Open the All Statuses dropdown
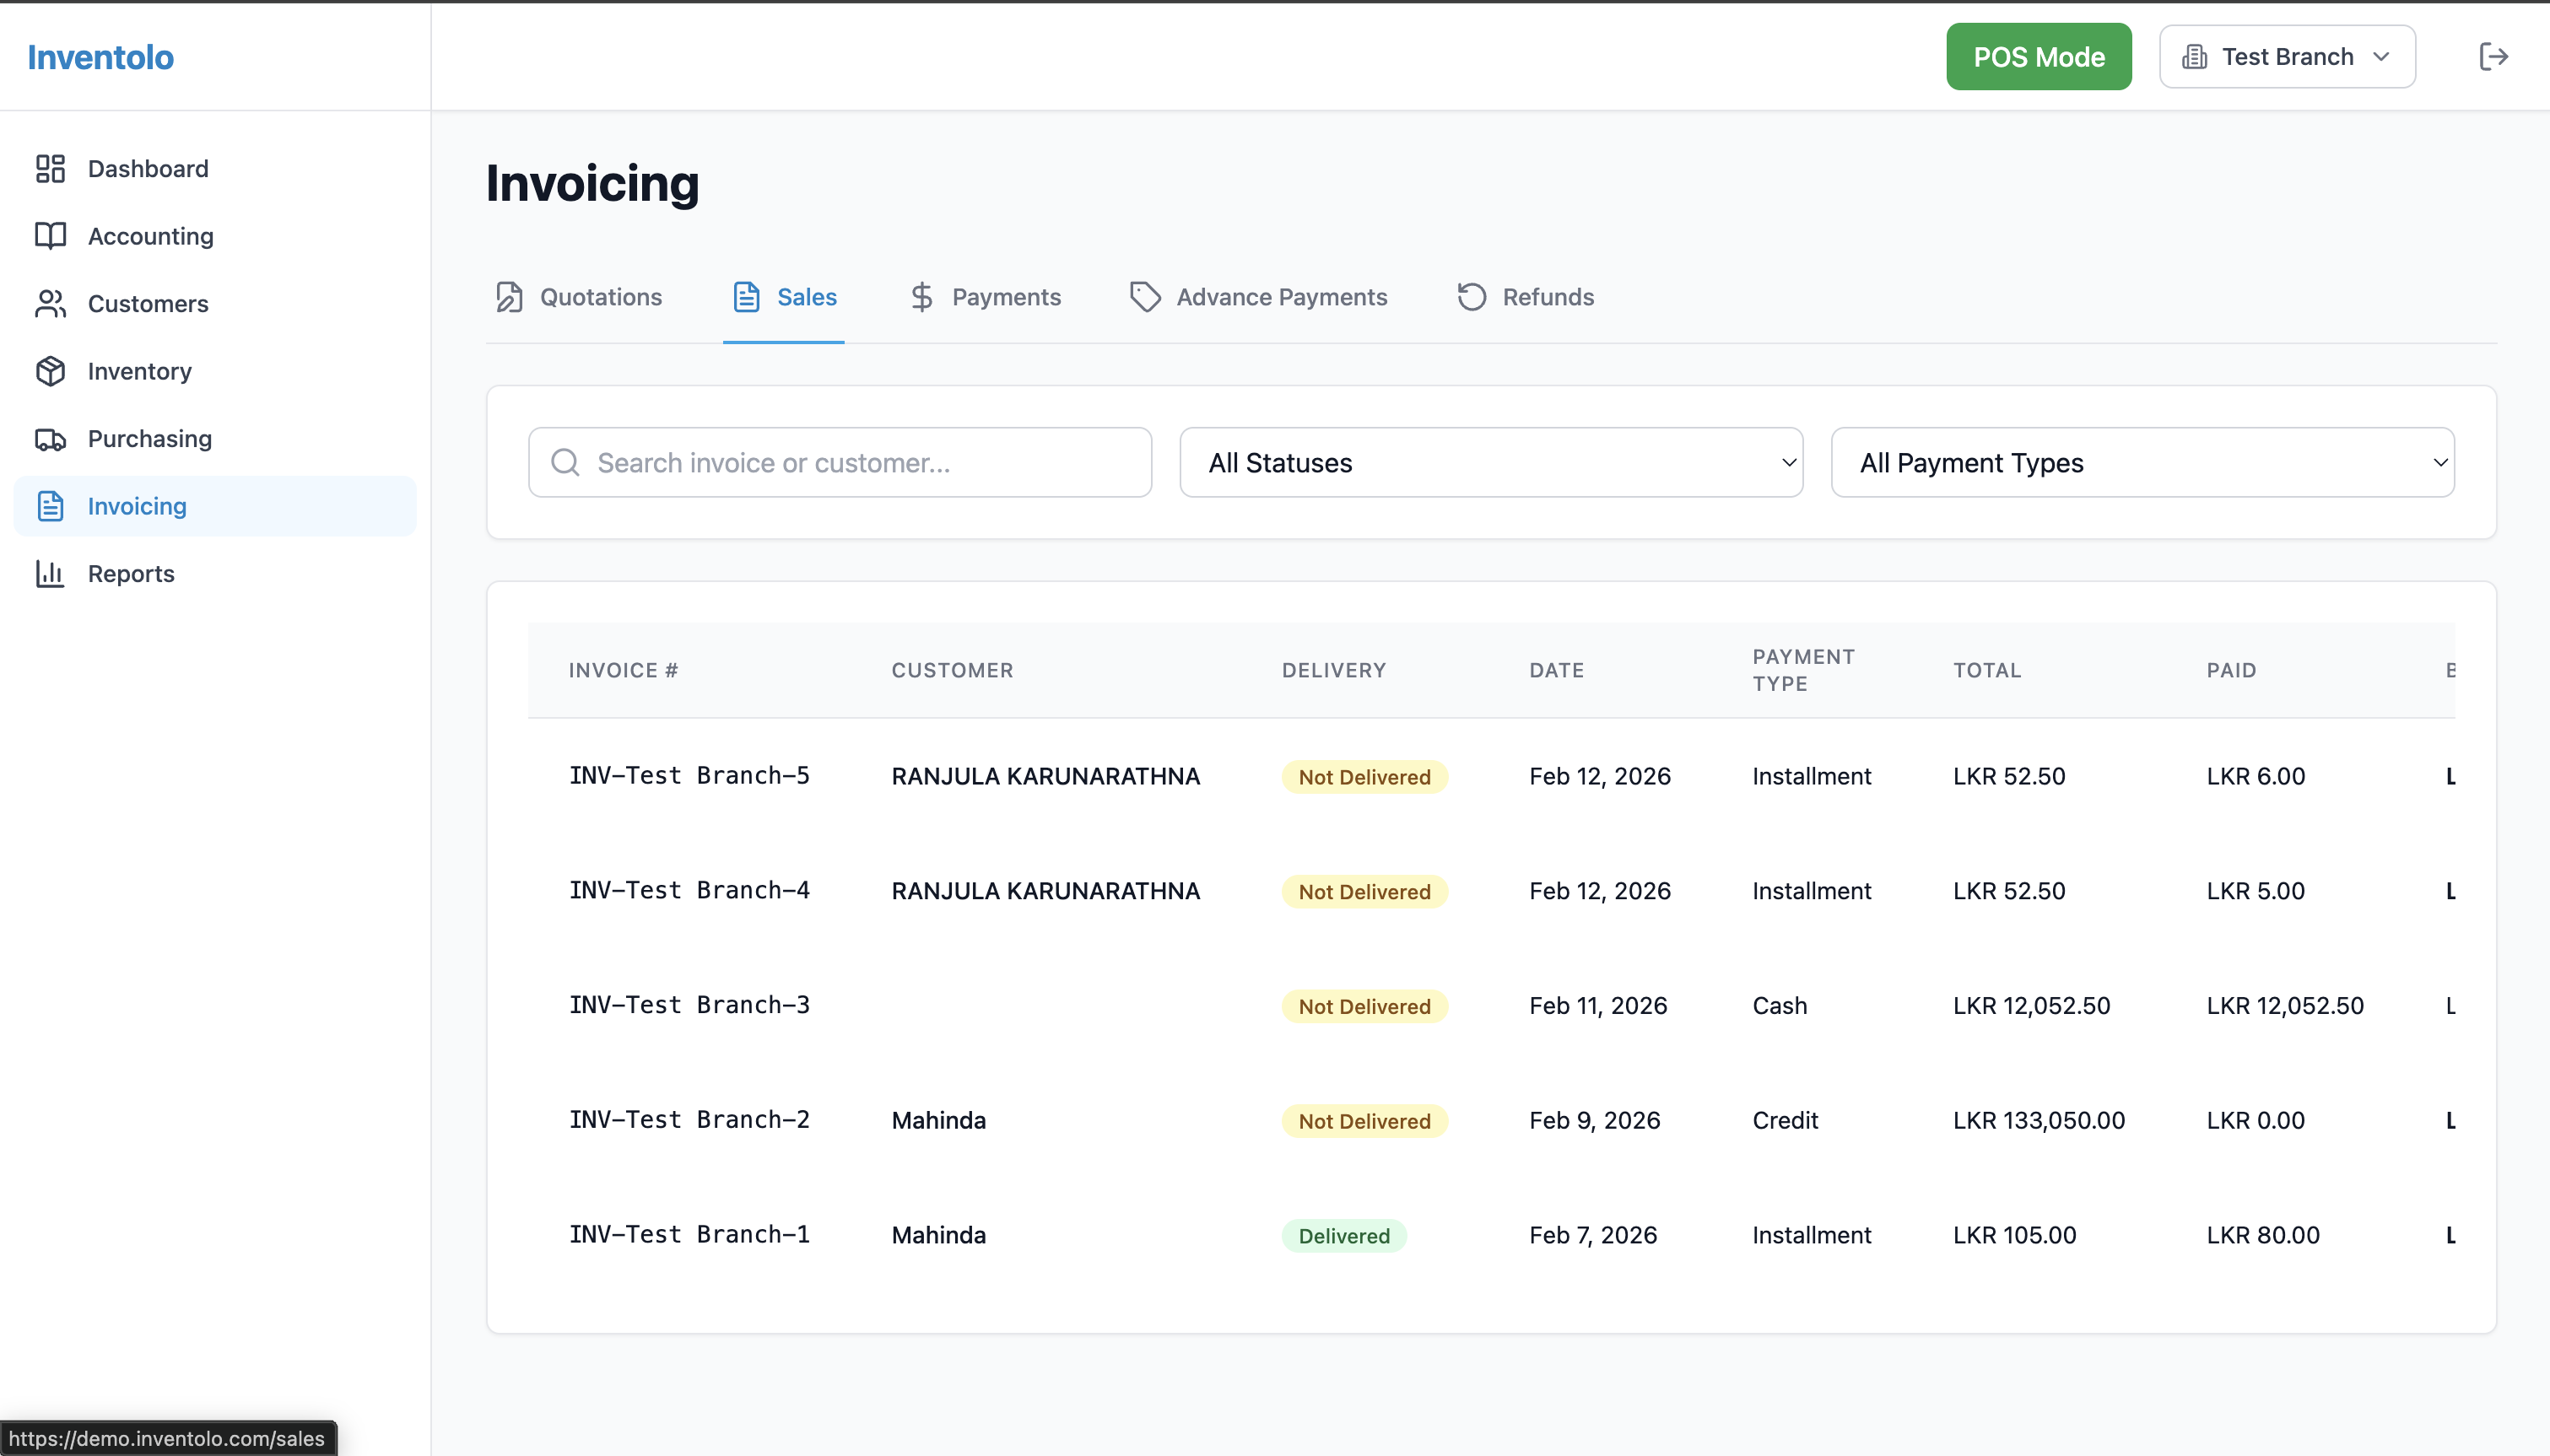Screen dimensions: 2550x1456 (1489, 462)
